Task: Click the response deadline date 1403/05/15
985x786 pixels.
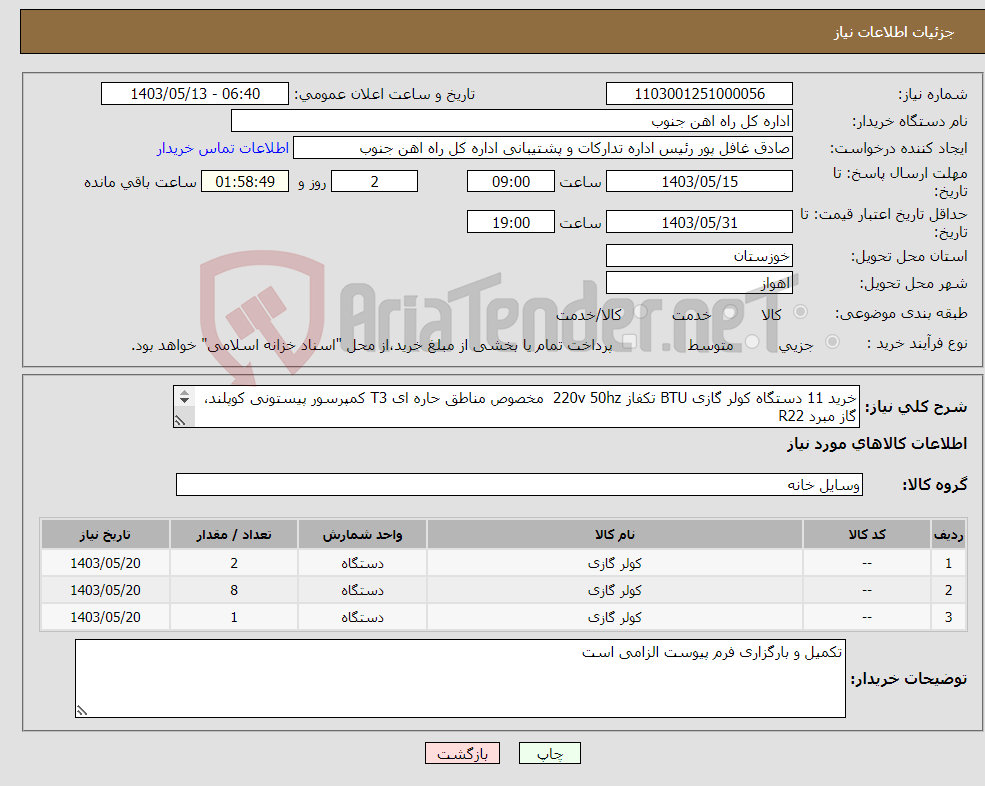Action: (x=699, y=182)
